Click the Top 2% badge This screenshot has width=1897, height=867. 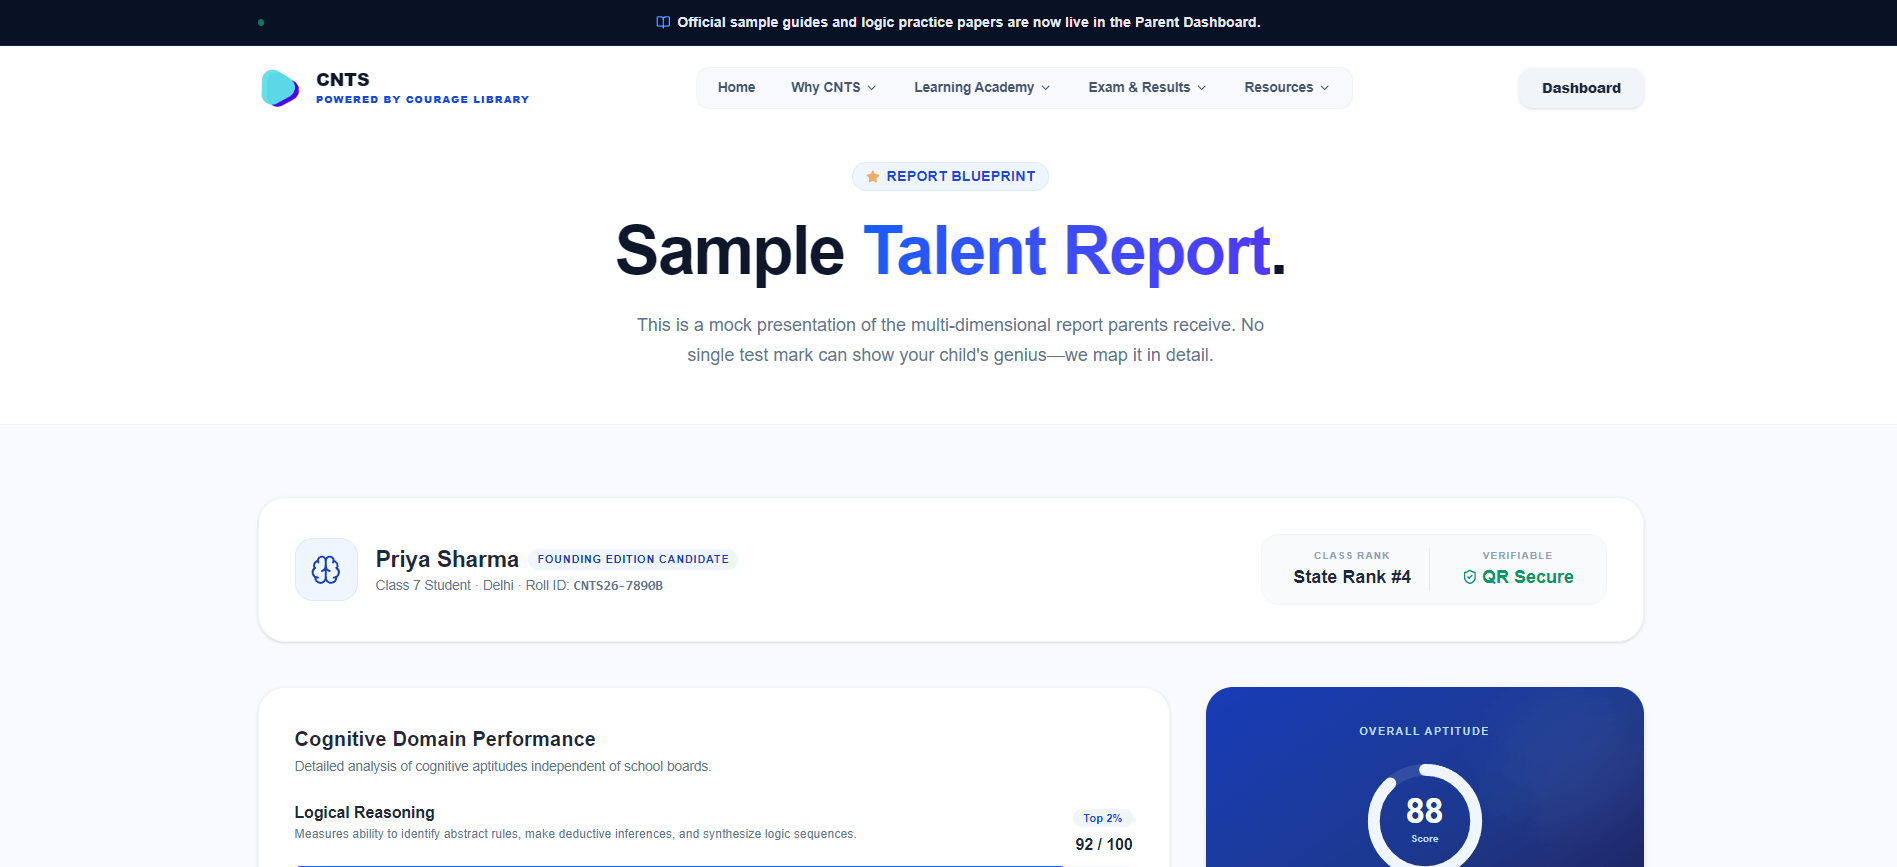[x=1103, y=818]
